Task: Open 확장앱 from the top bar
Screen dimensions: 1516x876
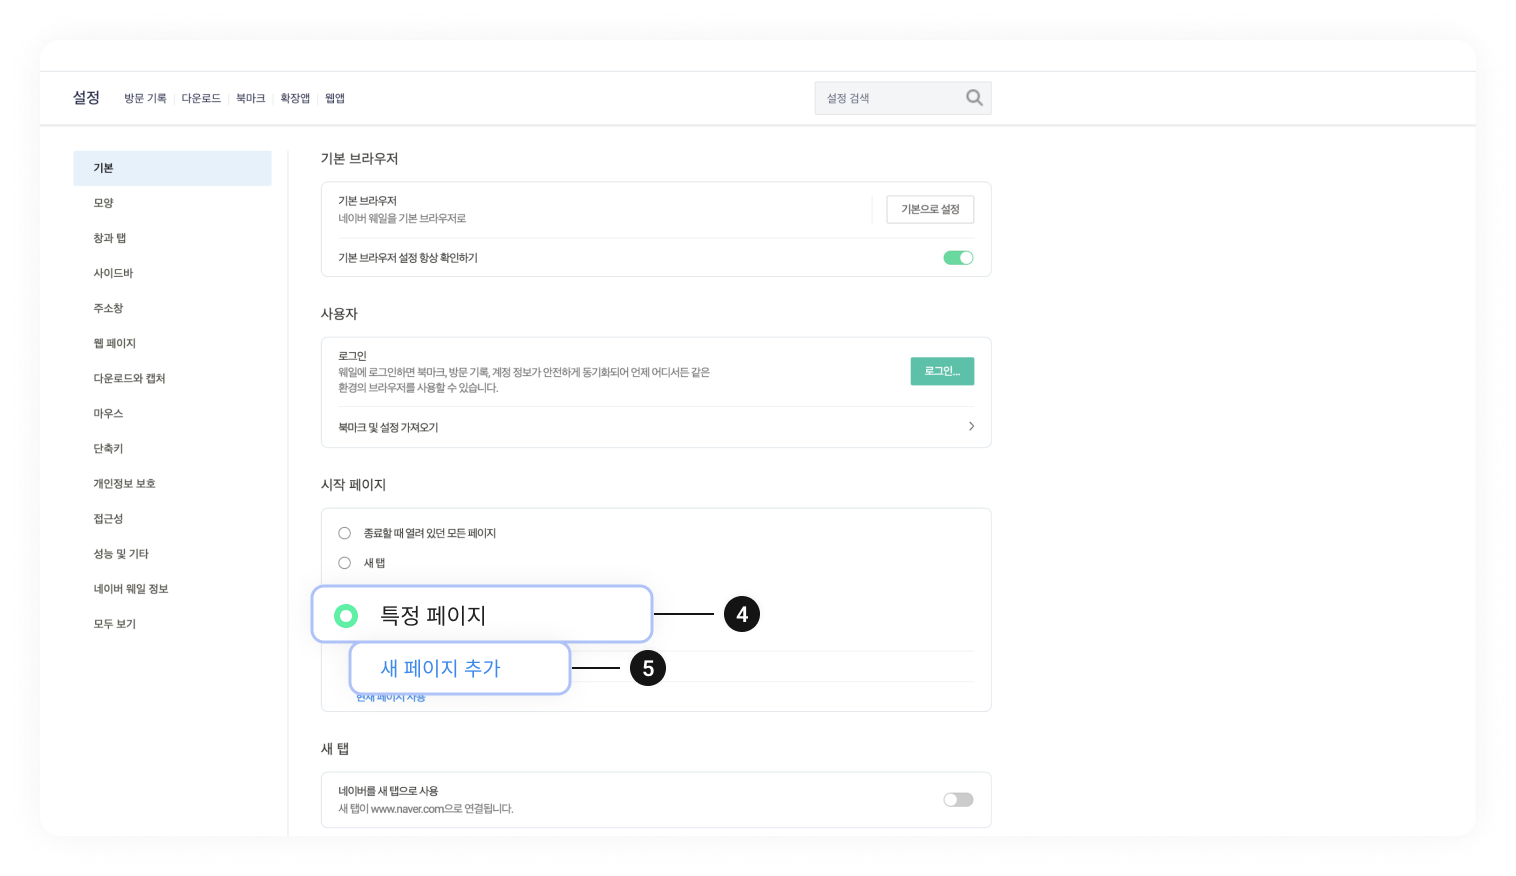Action: click(293, 97)
